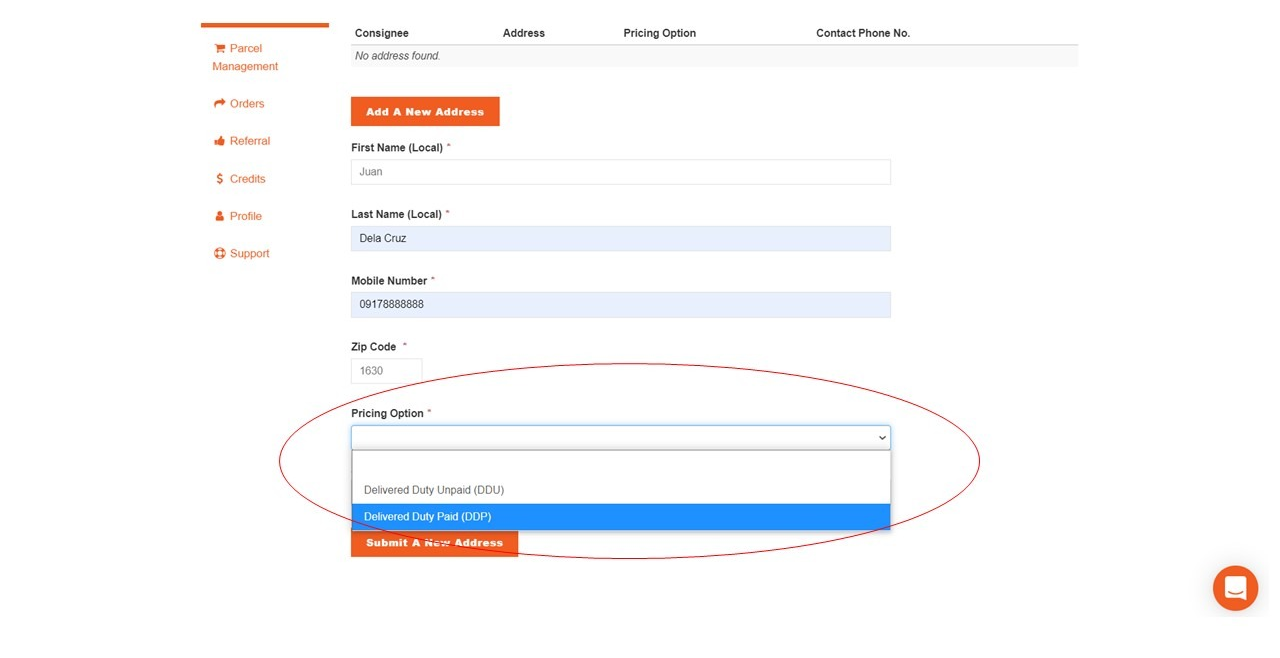Submit the new address form
The height and width of the screenshot is (658, 1280).
click(434, 543)
